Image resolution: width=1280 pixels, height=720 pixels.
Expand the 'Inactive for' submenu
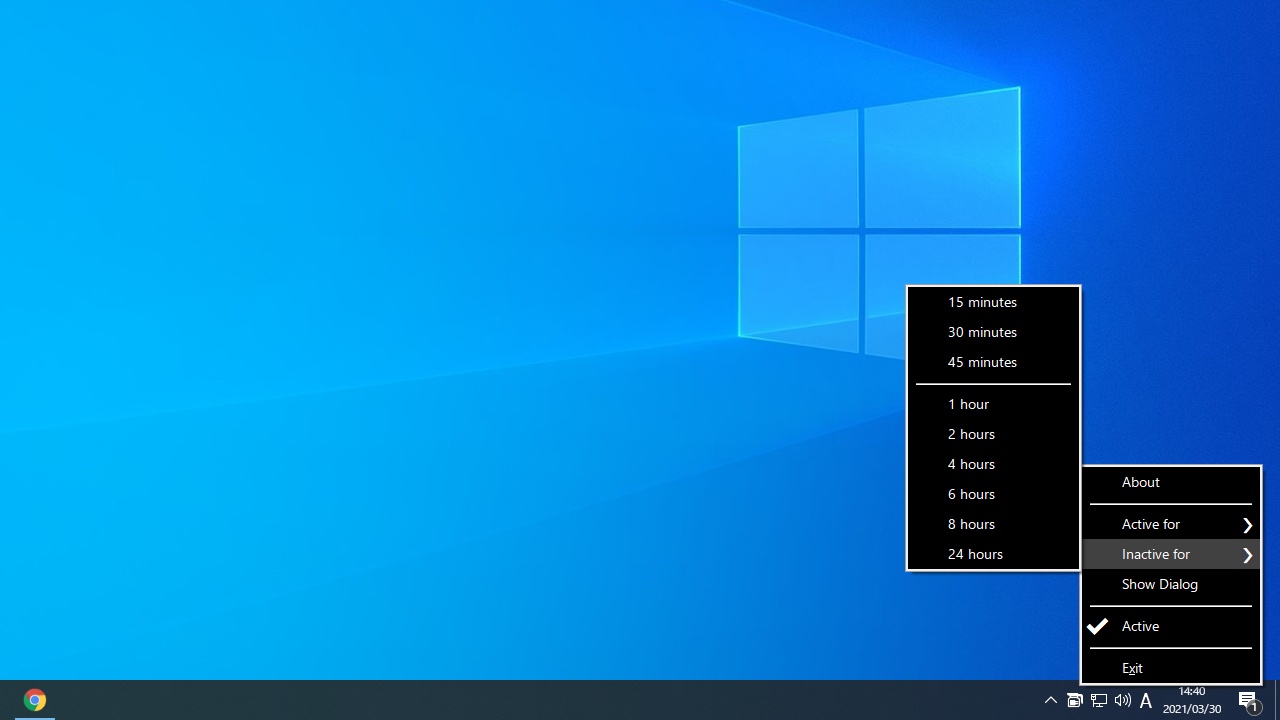coord(1171,554)
